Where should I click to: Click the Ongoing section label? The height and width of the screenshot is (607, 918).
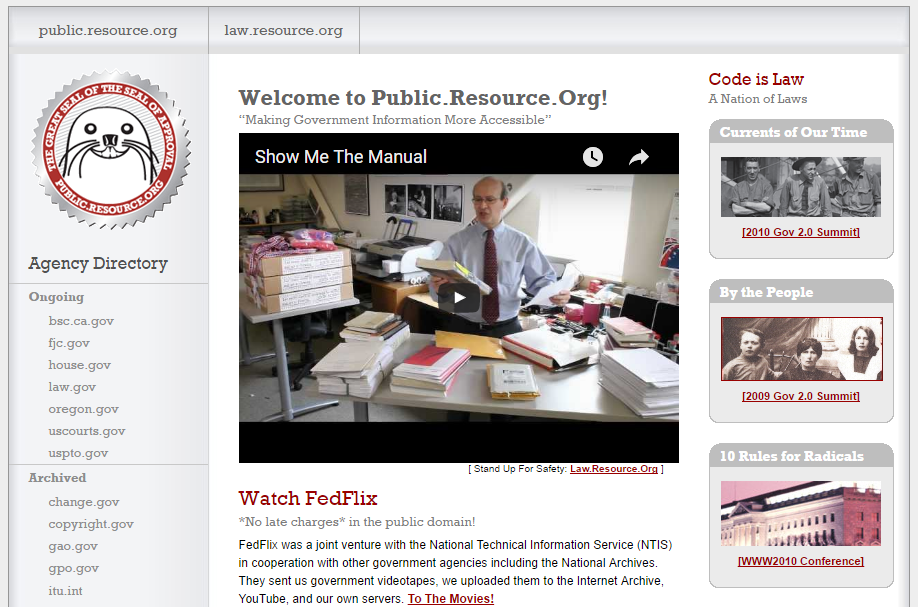pos(56,297)
